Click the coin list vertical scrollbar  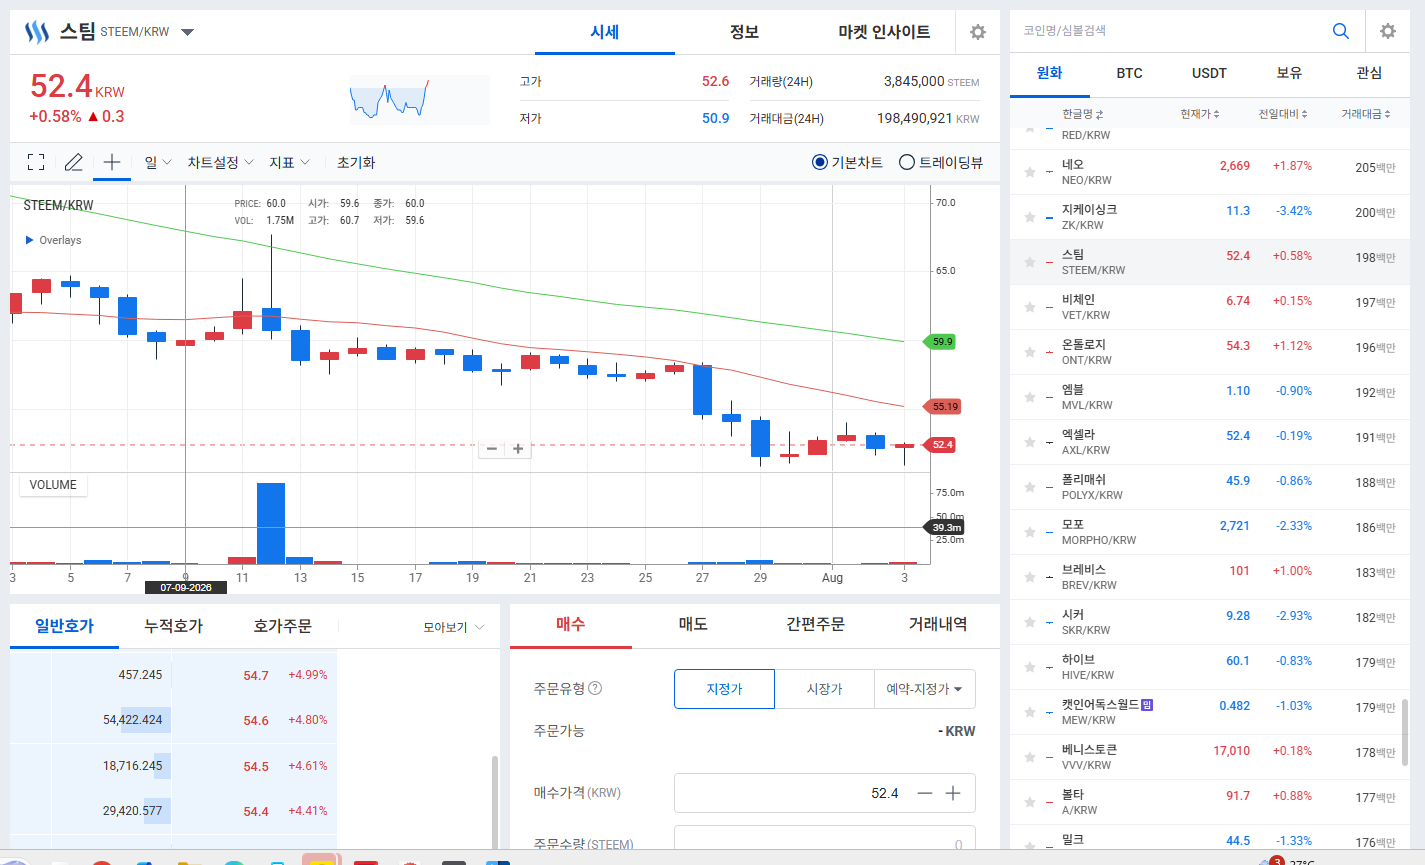(x=1405, y=732)
